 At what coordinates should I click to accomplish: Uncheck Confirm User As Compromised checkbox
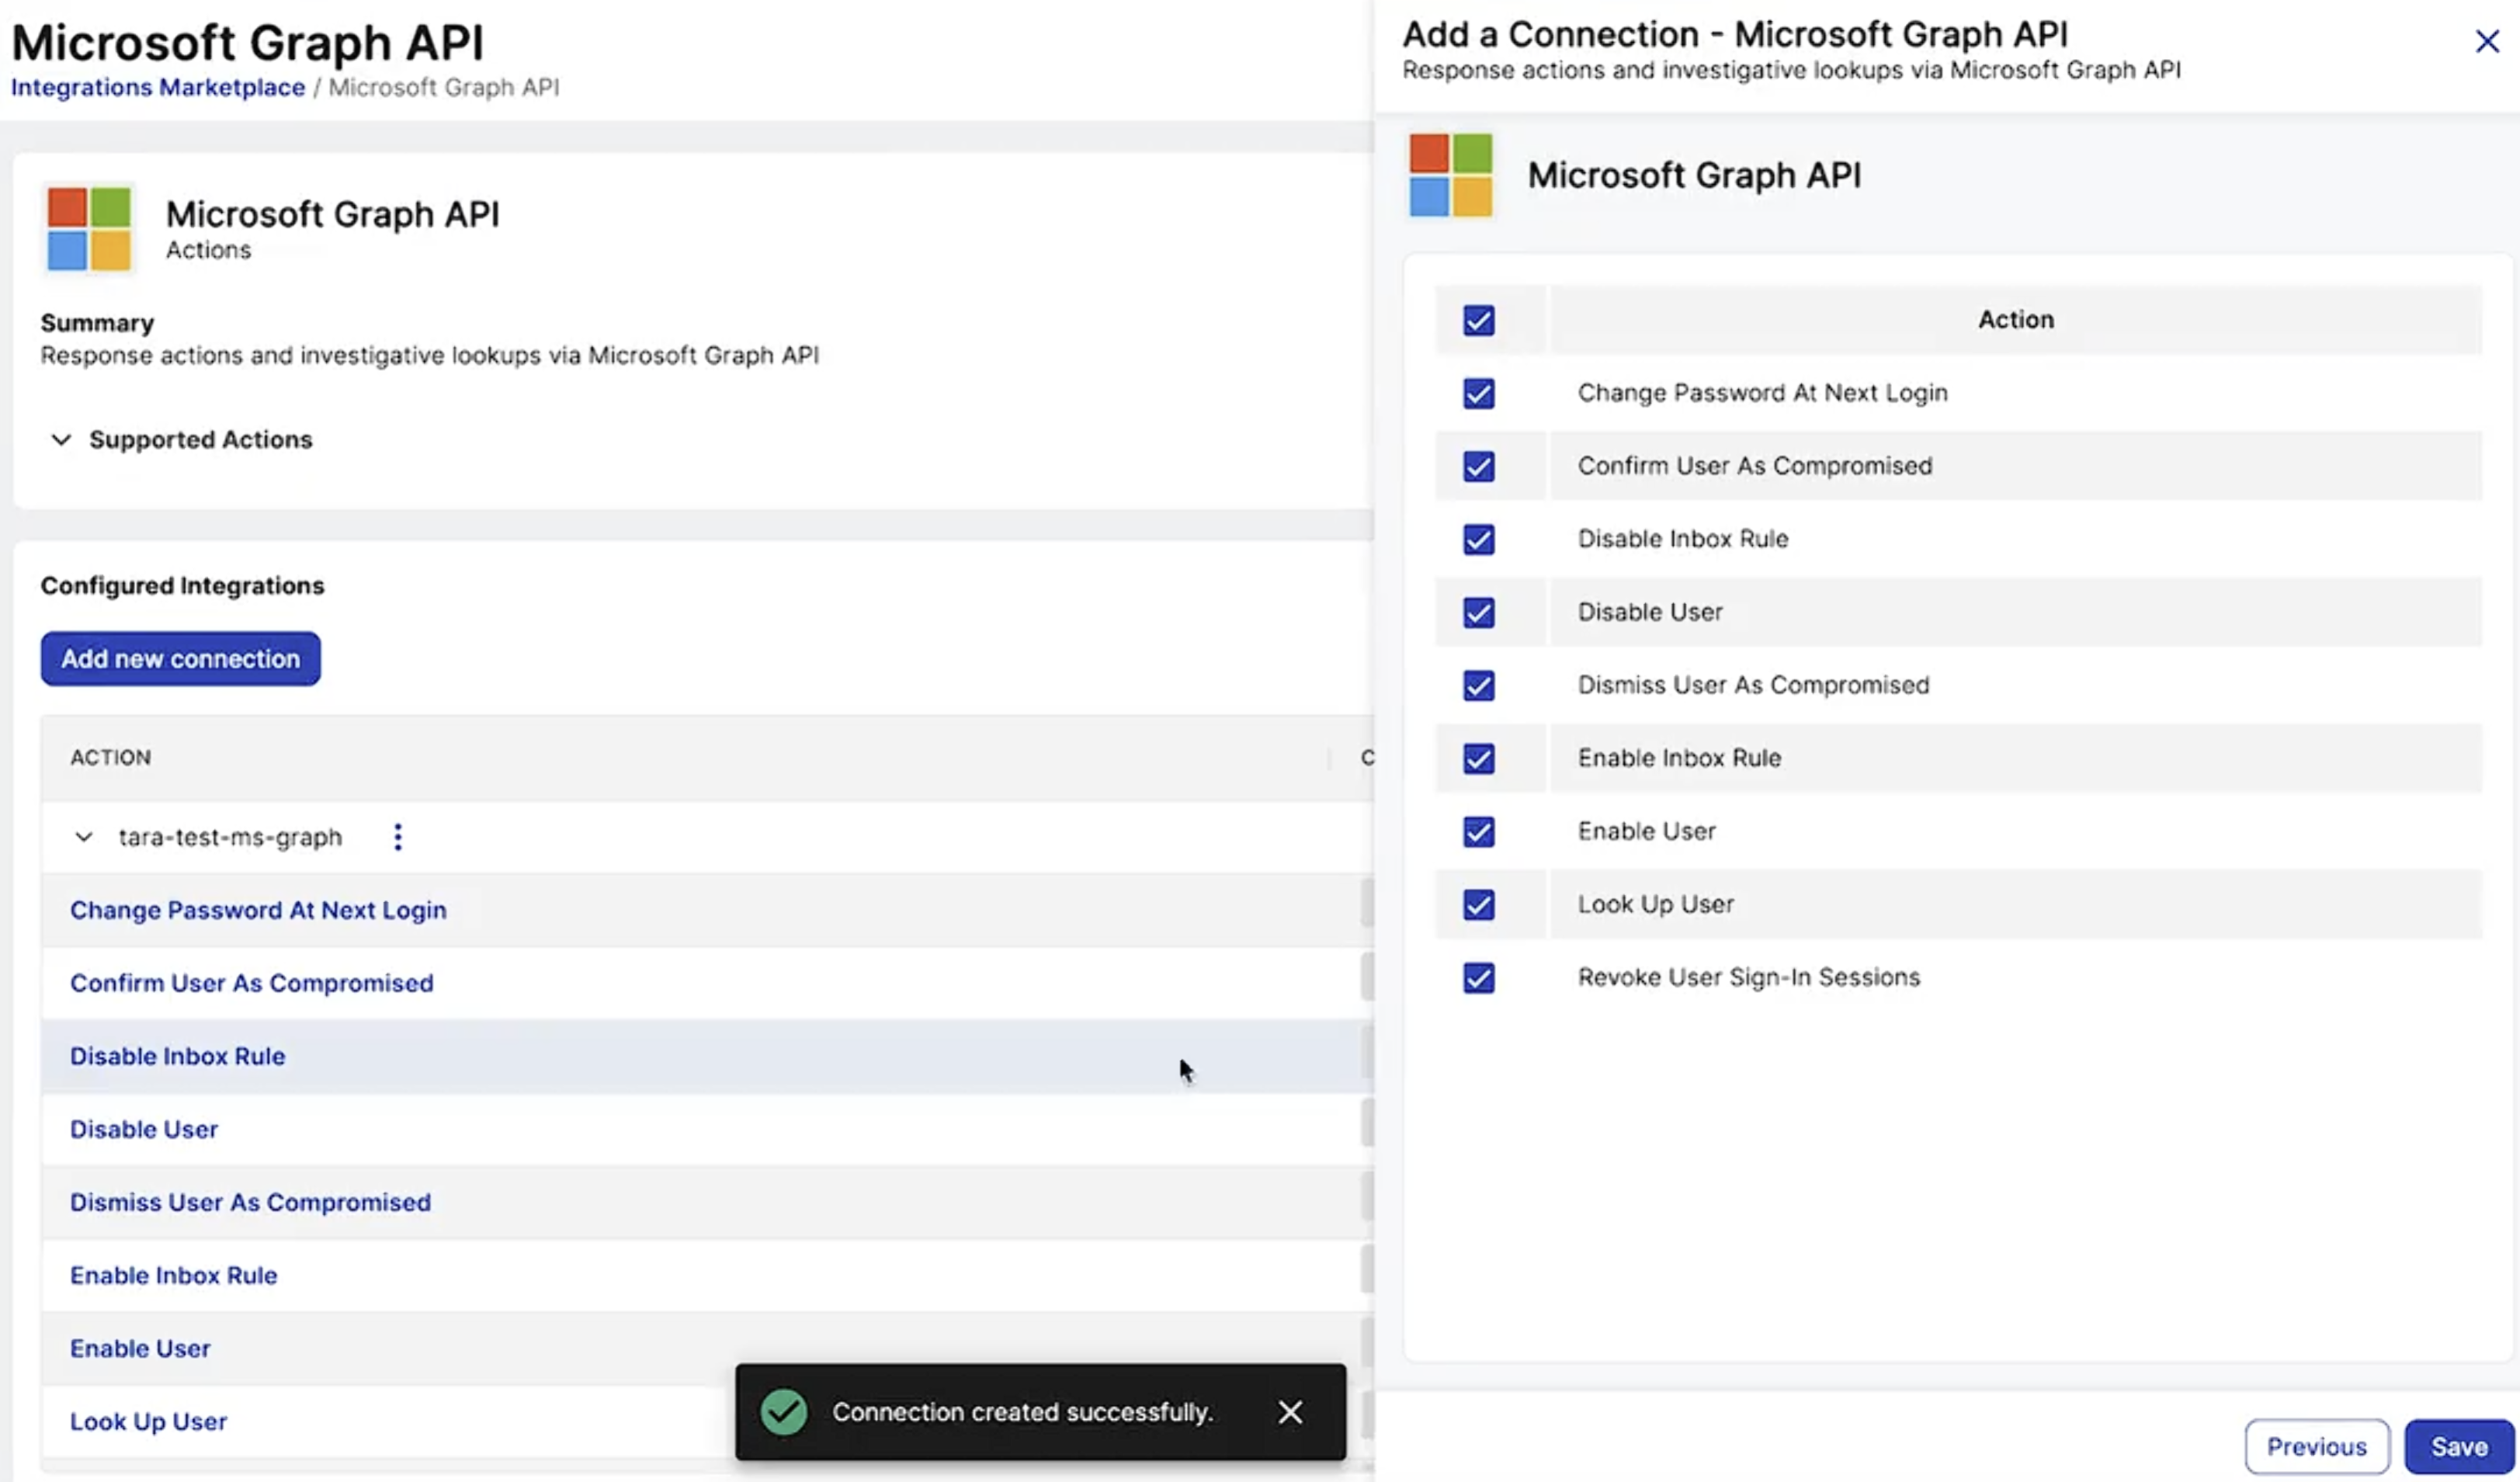point(1478,466)
